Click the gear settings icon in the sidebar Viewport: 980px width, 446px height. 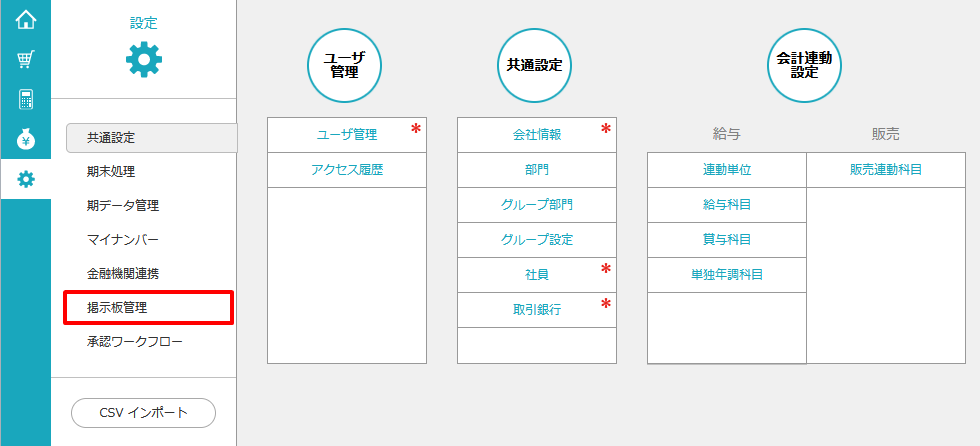click(x=26, y=179)
